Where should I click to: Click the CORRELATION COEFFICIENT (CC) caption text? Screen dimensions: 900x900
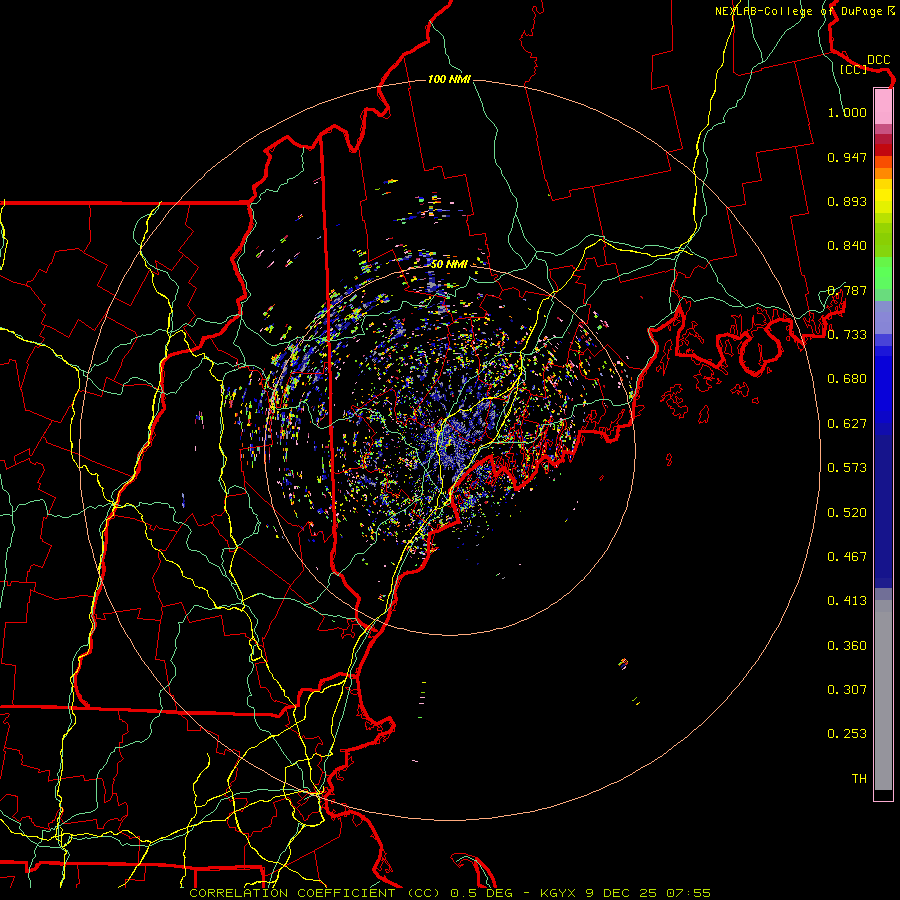coord(315,893)
